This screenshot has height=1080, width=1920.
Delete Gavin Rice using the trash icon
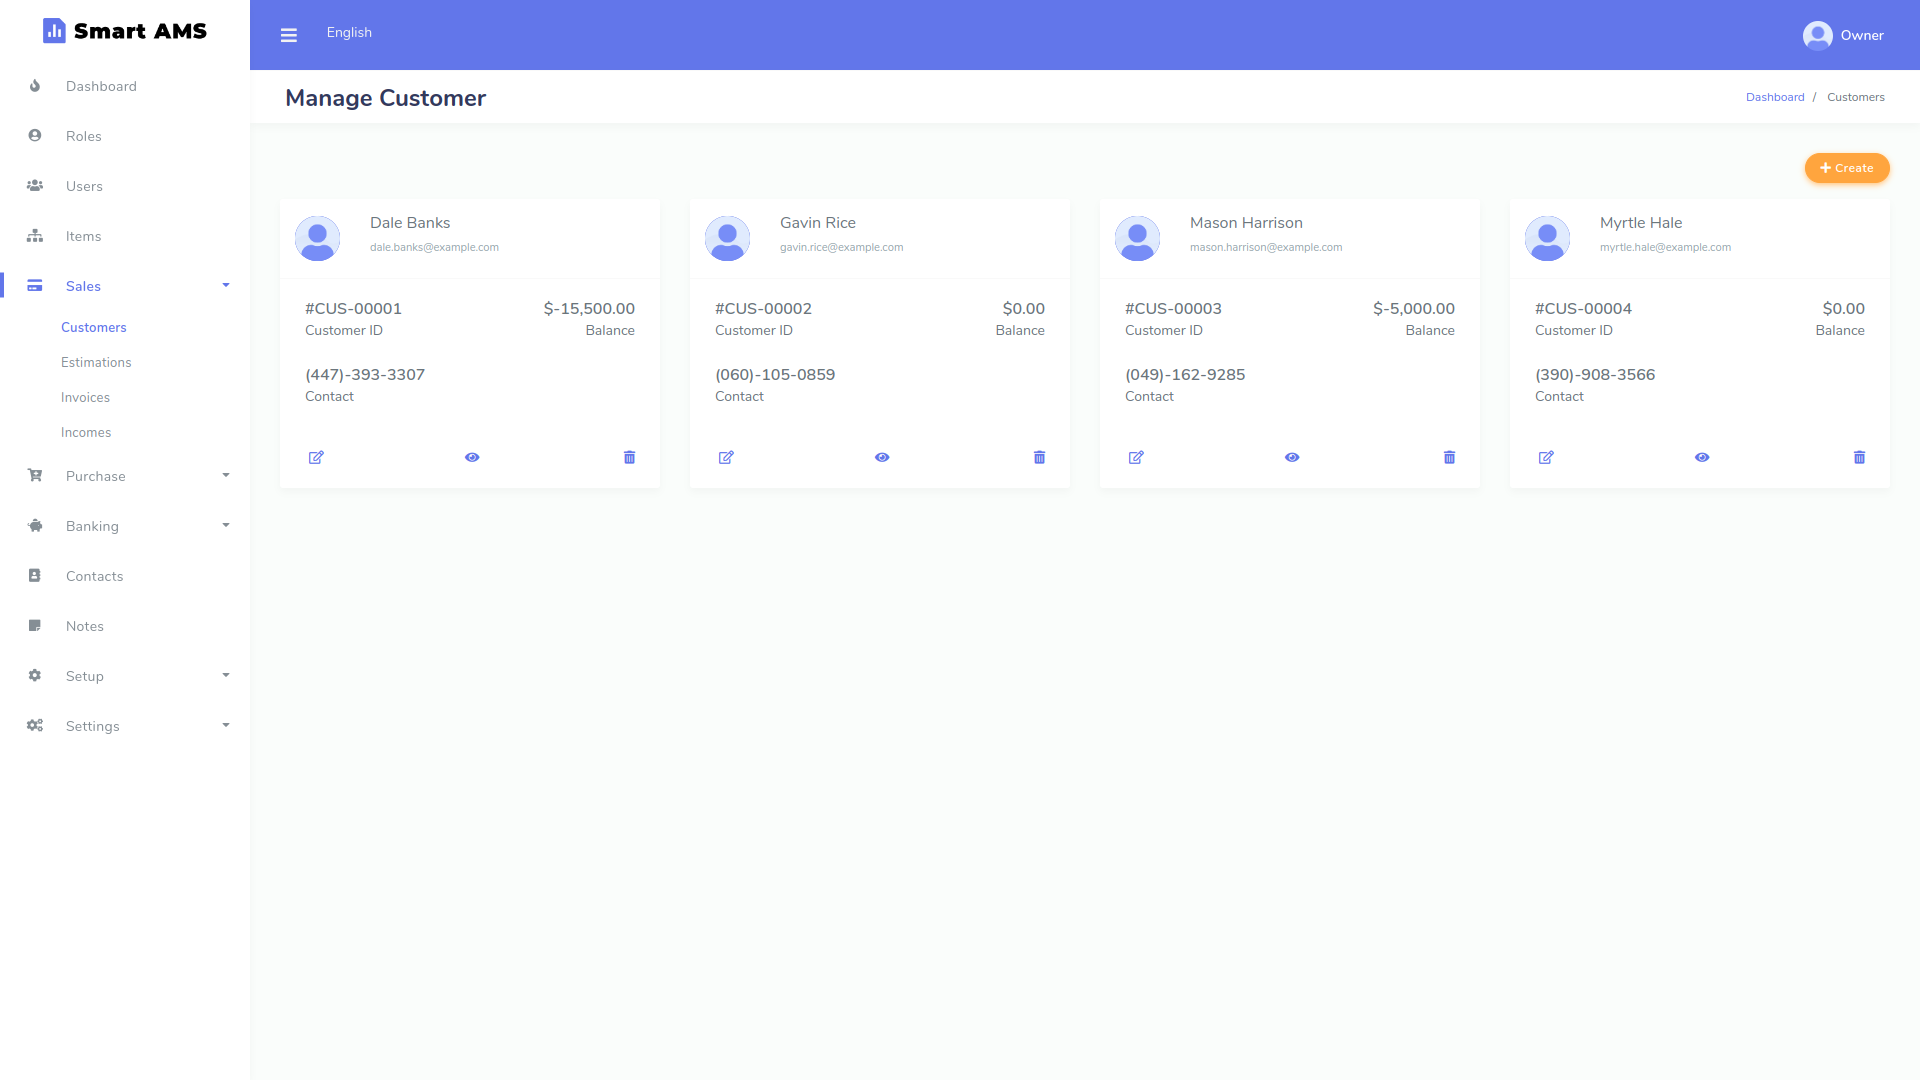(1039, 457)
